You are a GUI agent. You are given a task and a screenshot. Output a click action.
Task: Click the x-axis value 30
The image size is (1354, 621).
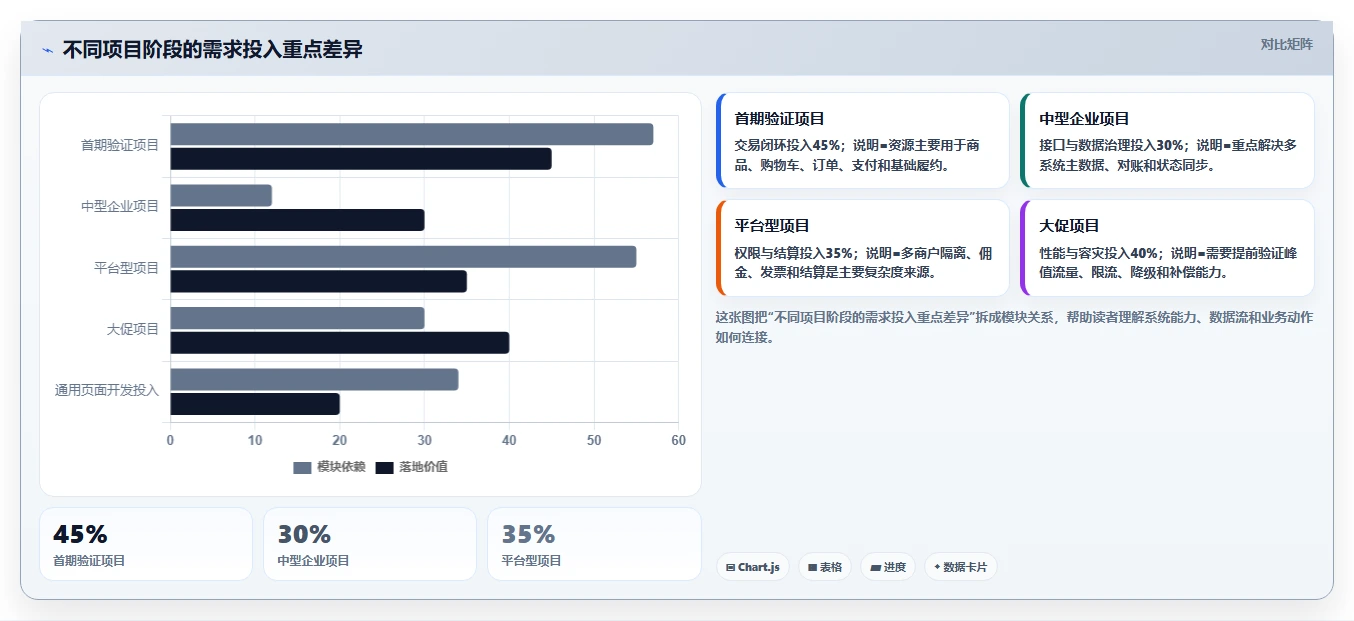click(x=424, y=440)
